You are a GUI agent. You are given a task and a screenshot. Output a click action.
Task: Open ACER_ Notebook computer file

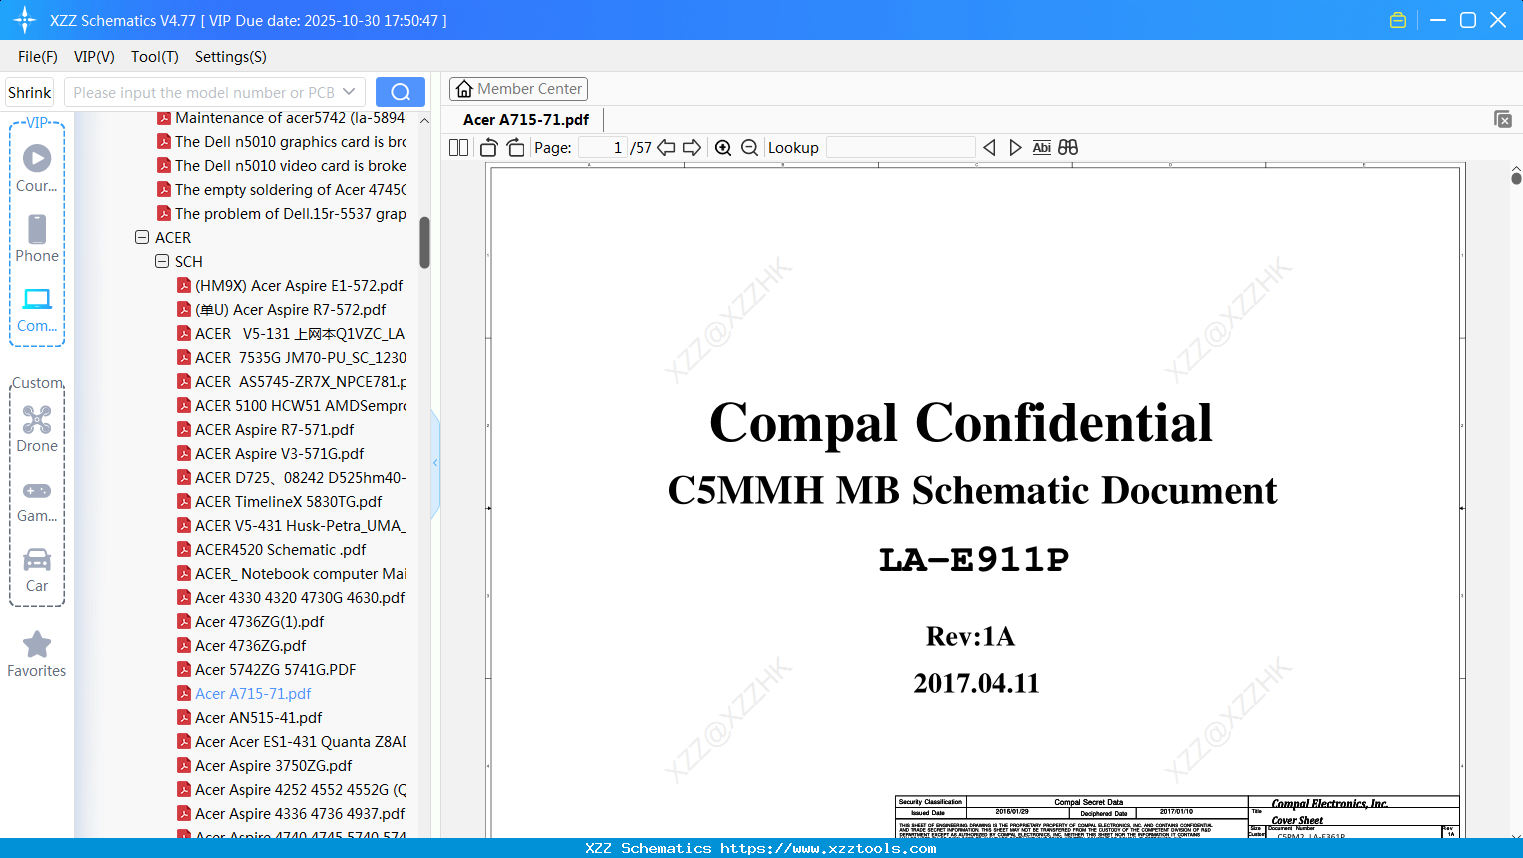[301, 574]
